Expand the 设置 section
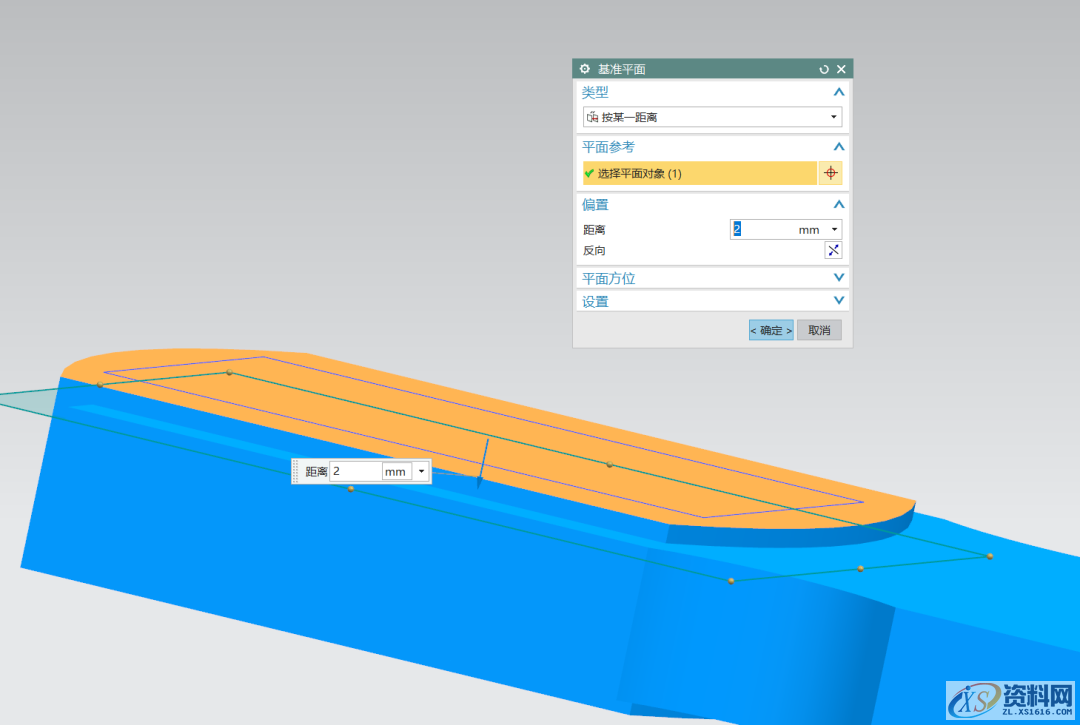1080x725 pixels. 838,301
